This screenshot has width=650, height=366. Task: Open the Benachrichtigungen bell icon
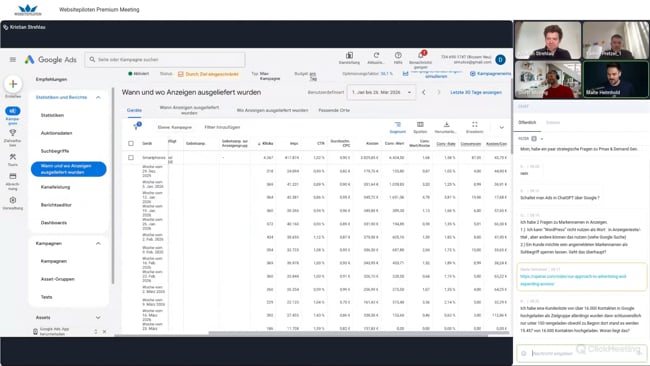pos(421,55)
